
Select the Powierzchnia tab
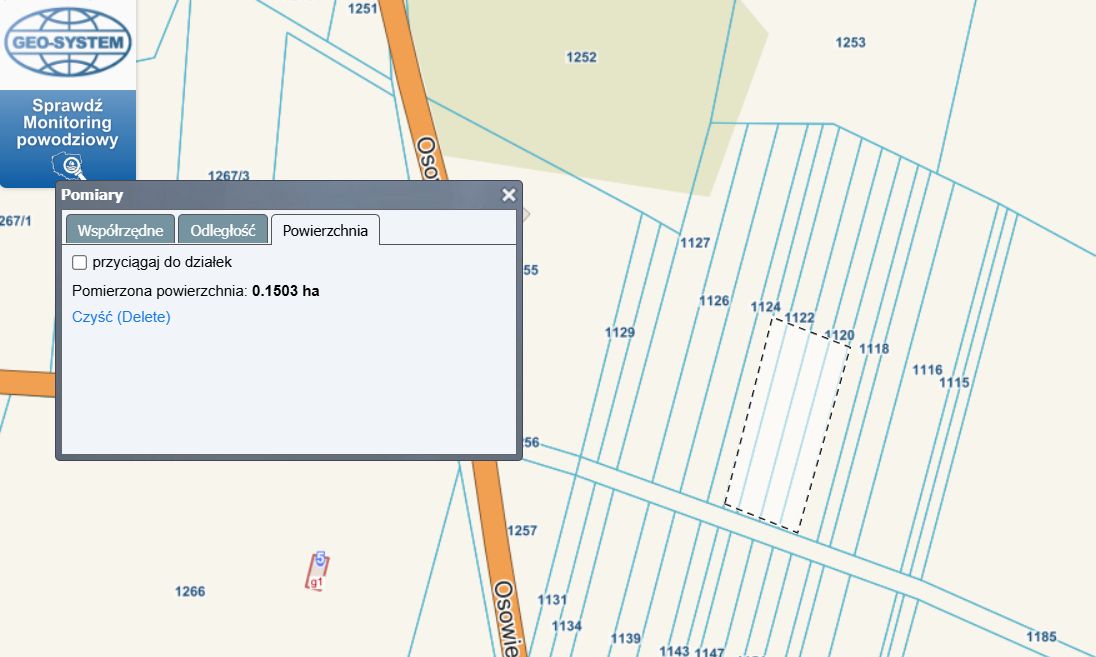325,230
